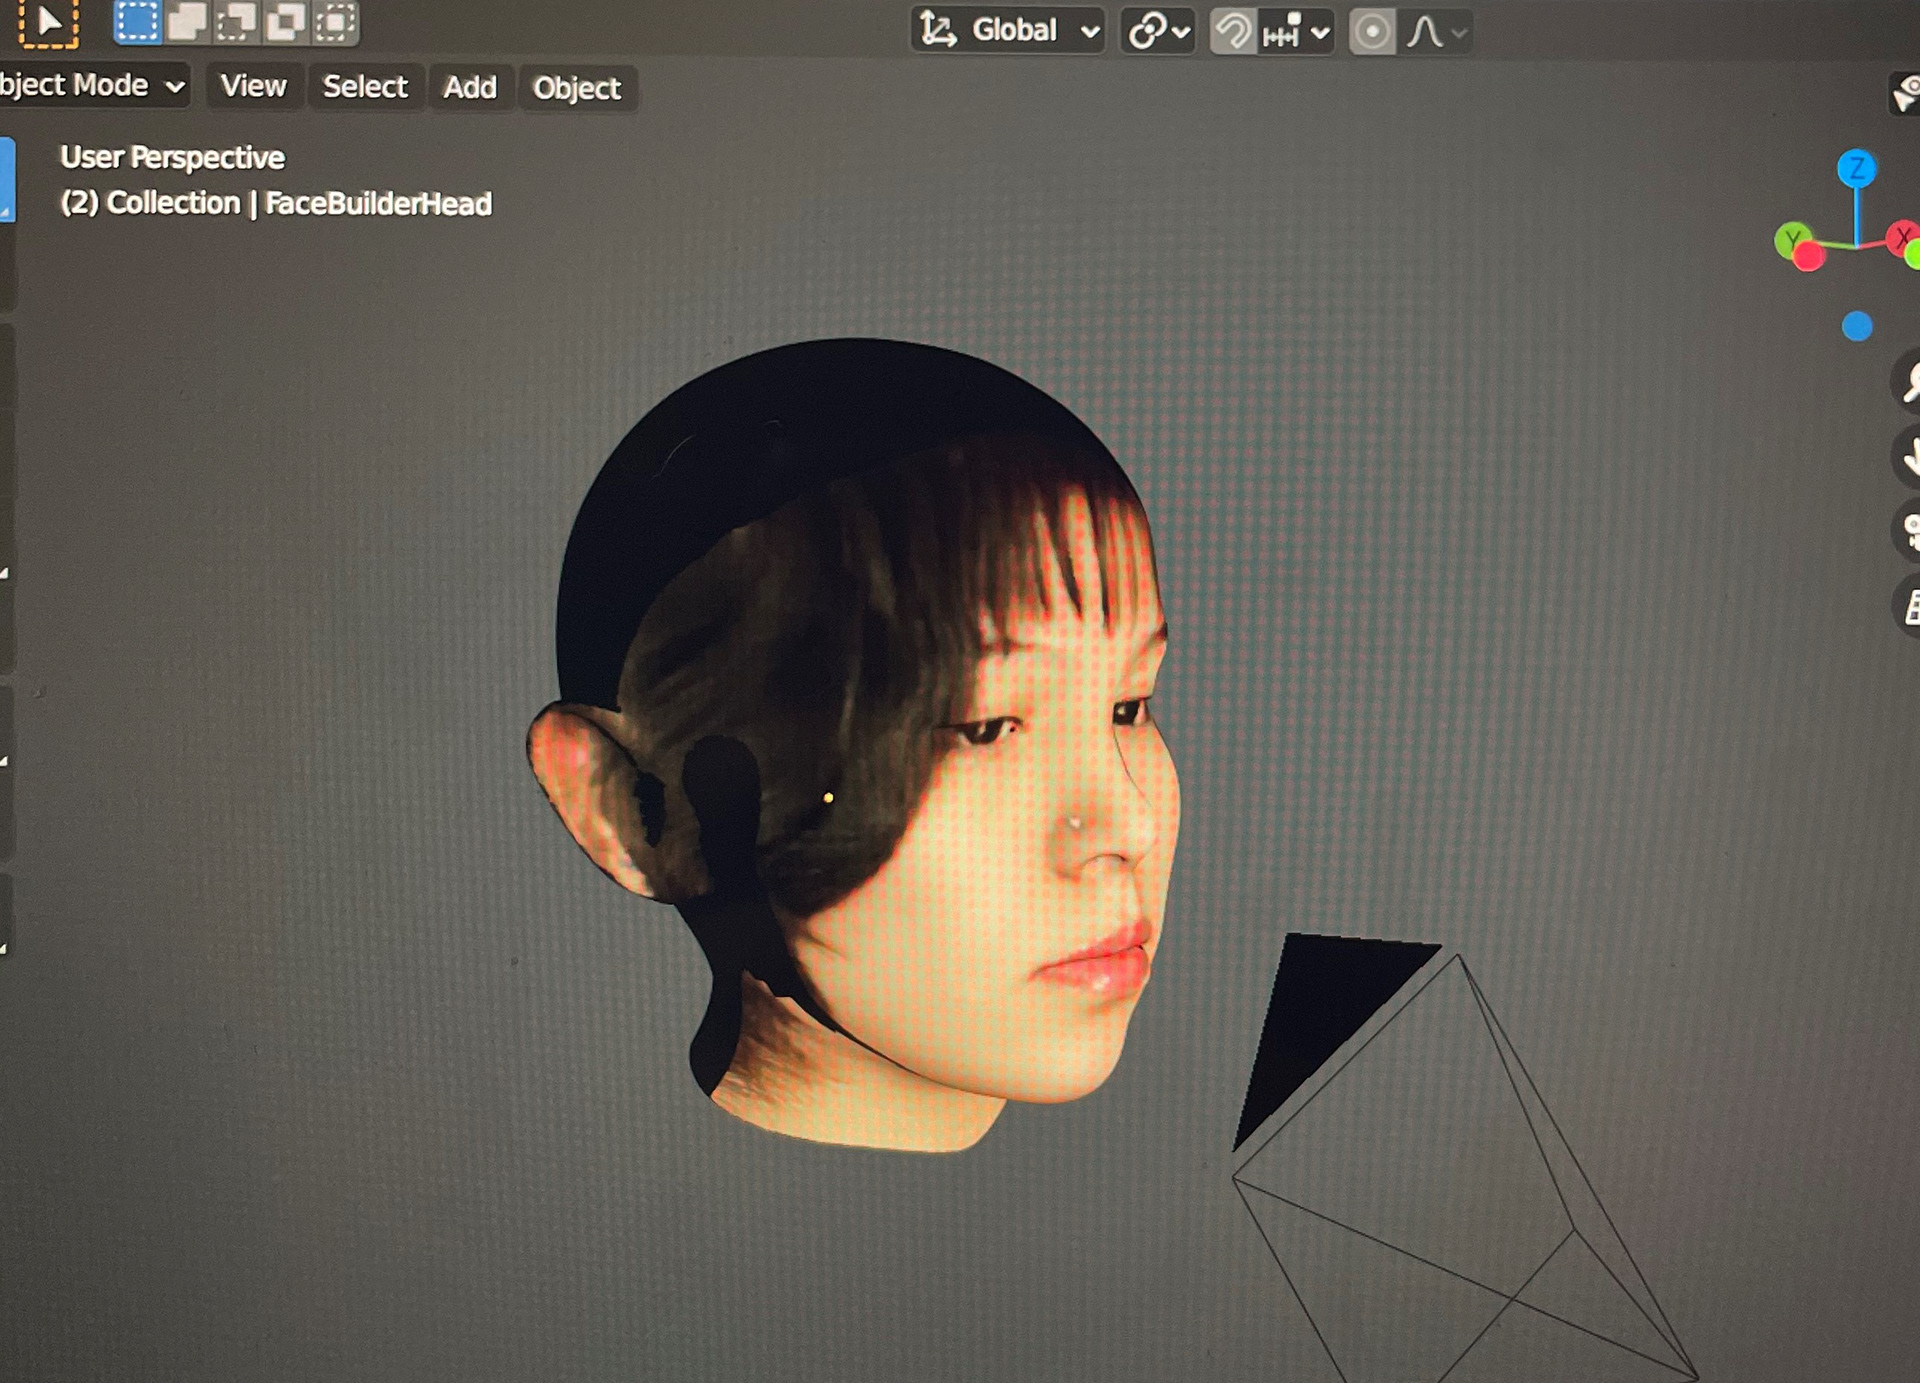
Task: Open the Add menu
Action: tap(469, 88)
